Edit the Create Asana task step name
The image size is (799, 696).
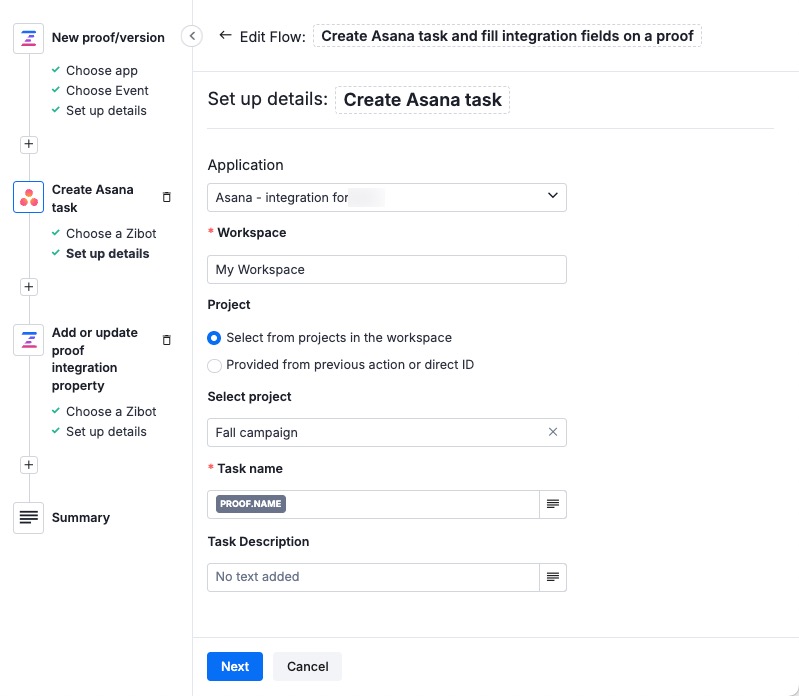pos(422,100)
